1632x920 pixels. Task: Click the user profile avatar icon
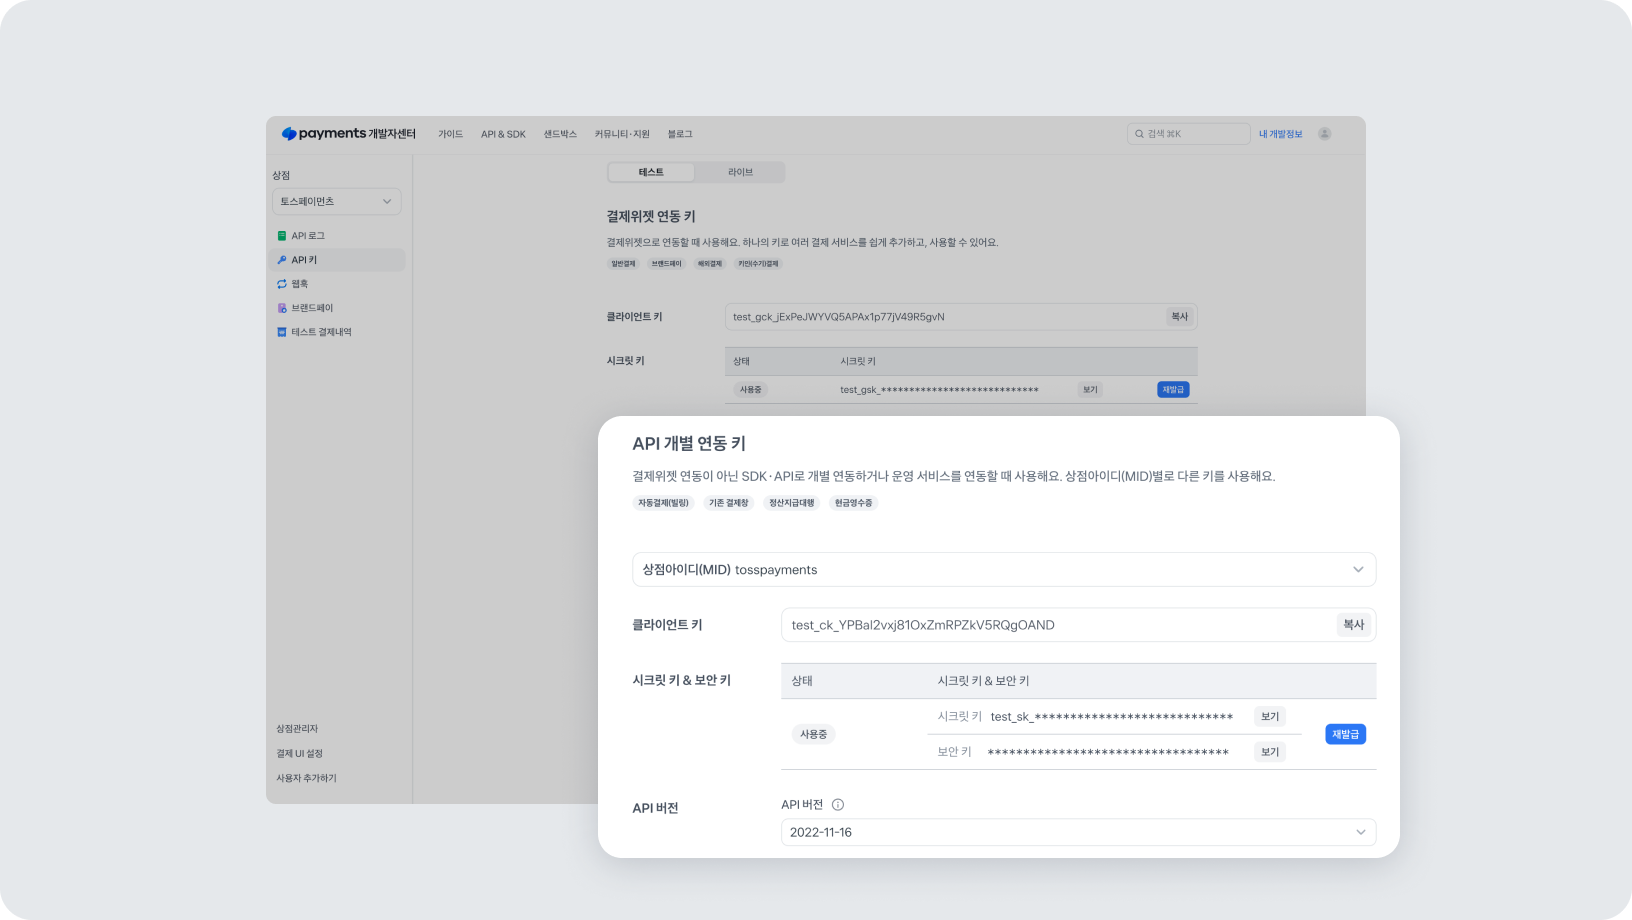click(x=1324, y=134)
